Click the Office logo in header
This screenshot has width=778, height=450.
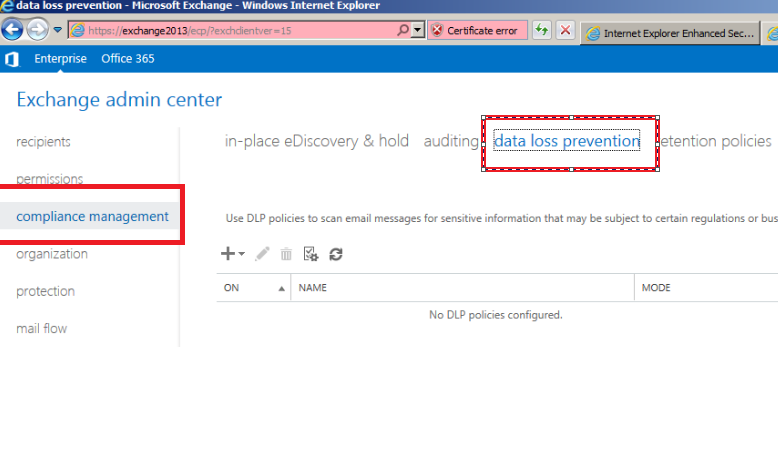[12, 59]
